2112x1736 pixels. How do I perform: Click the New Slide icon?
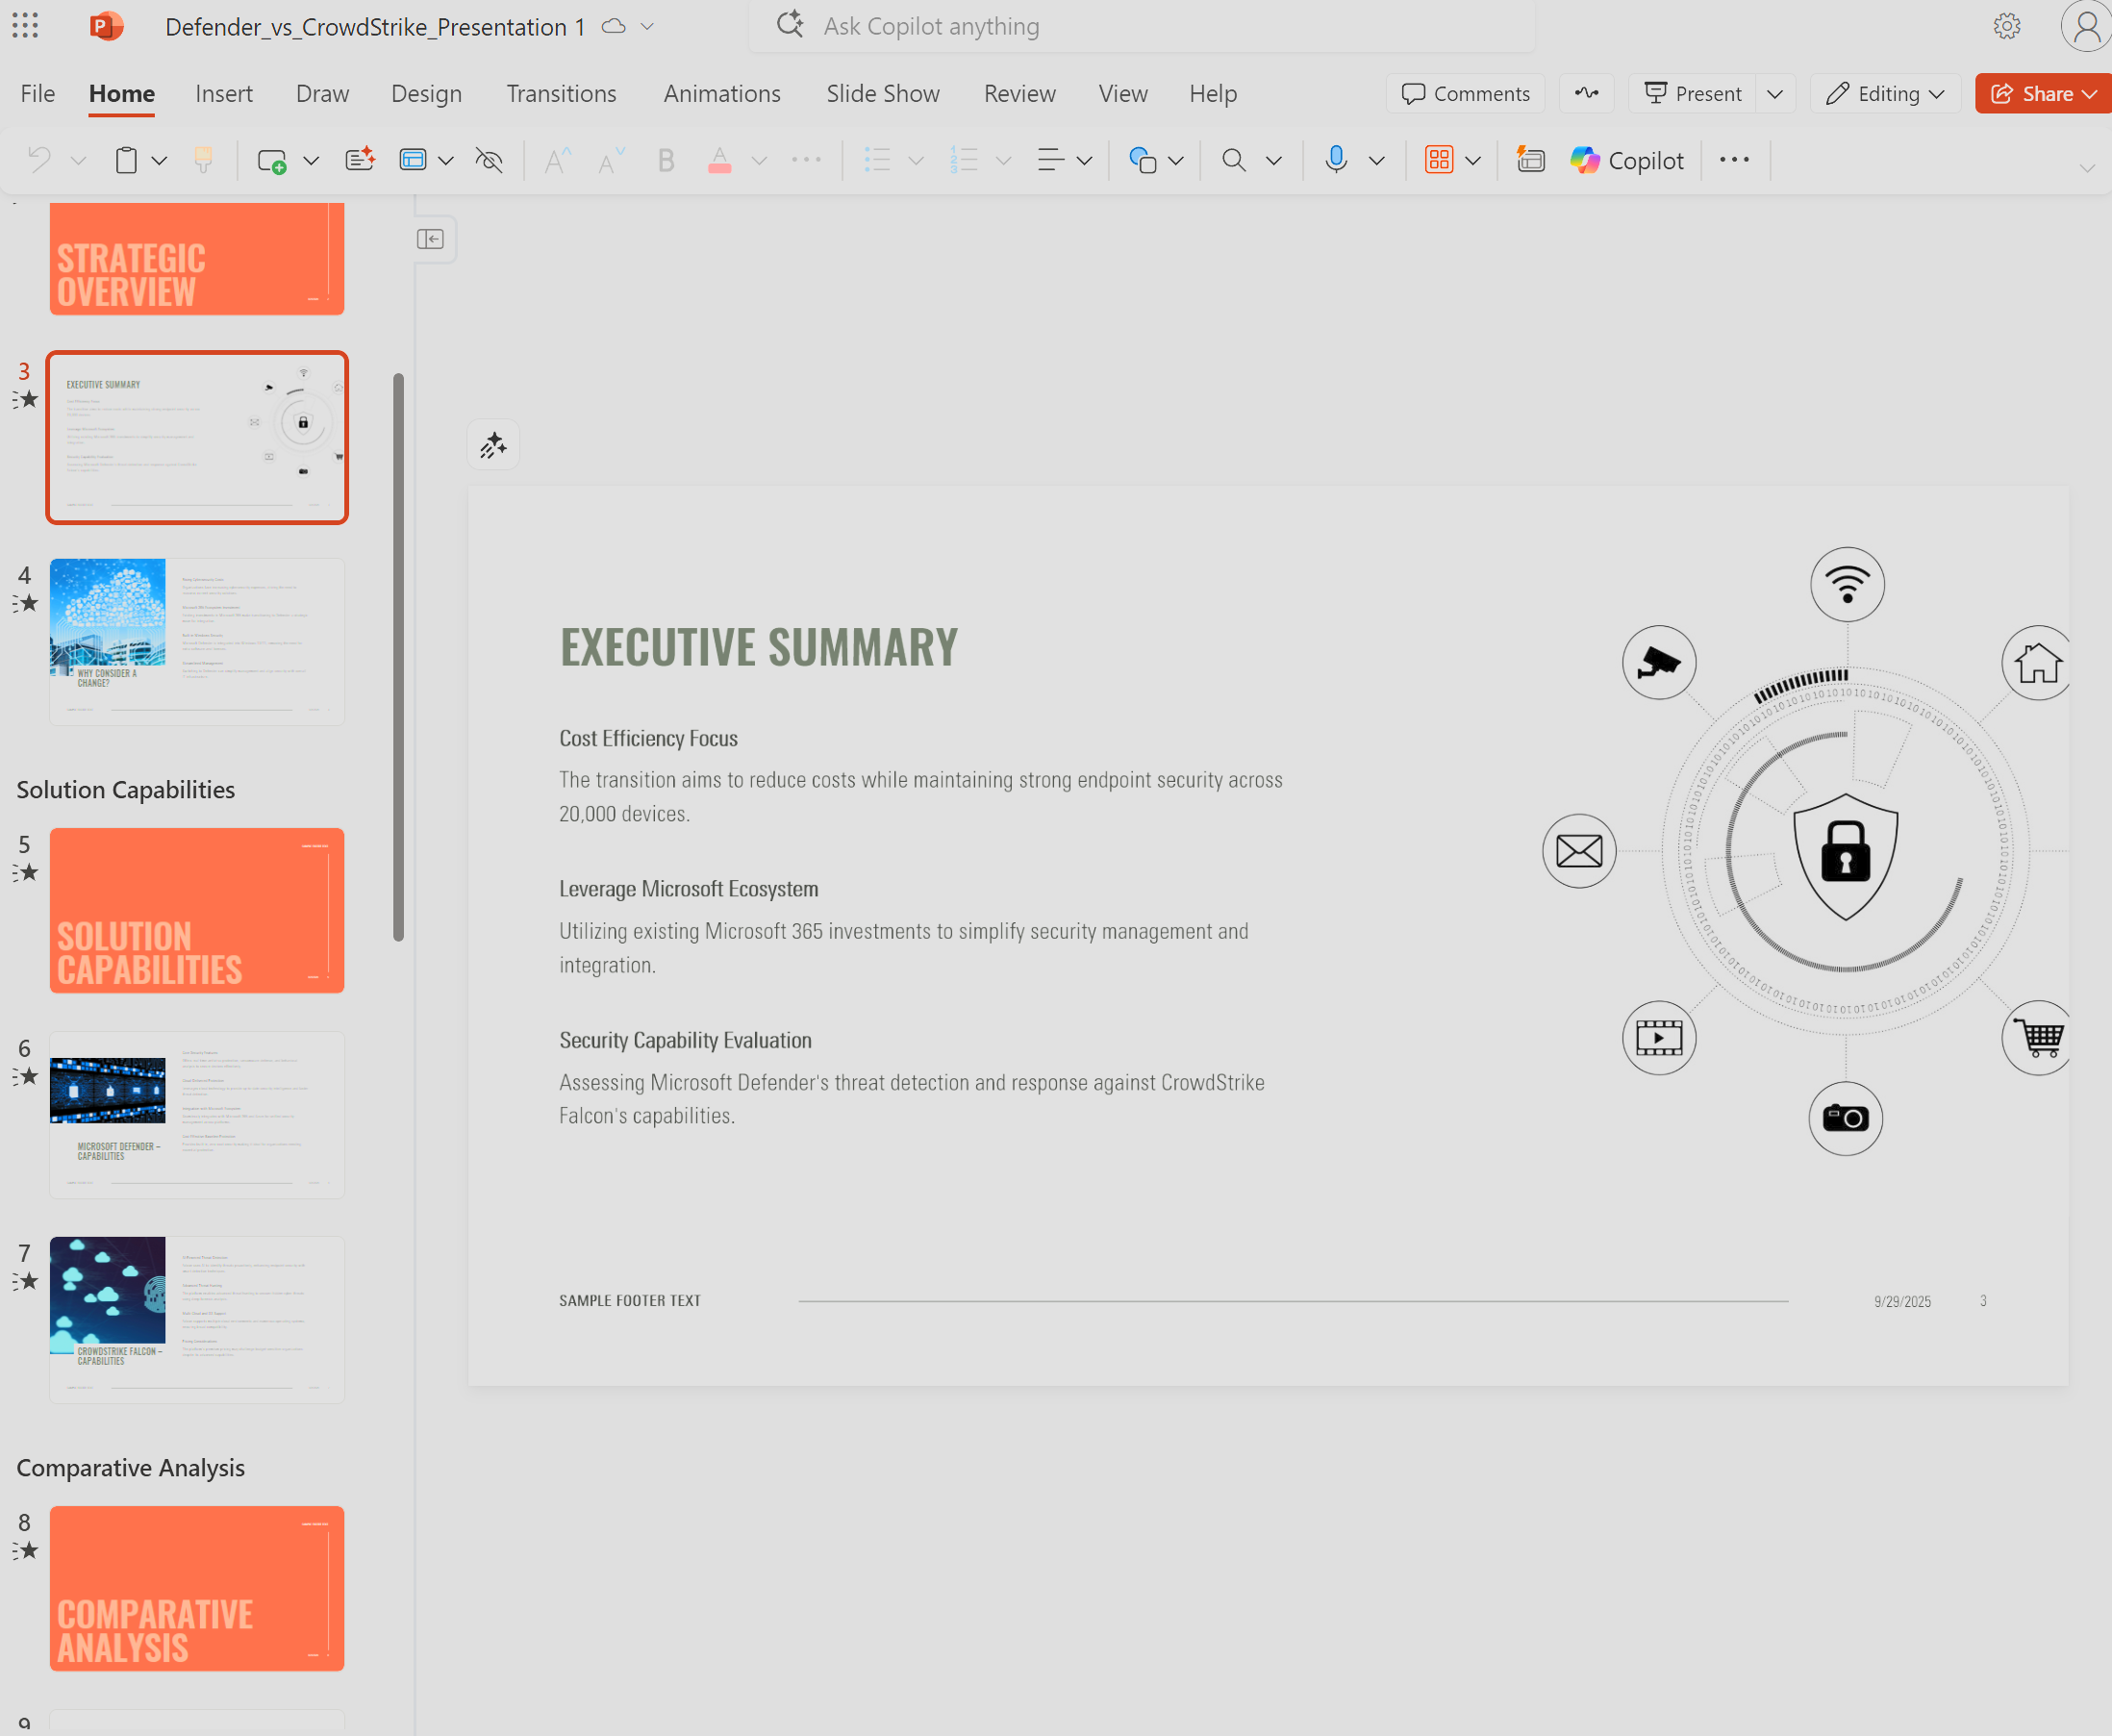[x=271, y=160]
